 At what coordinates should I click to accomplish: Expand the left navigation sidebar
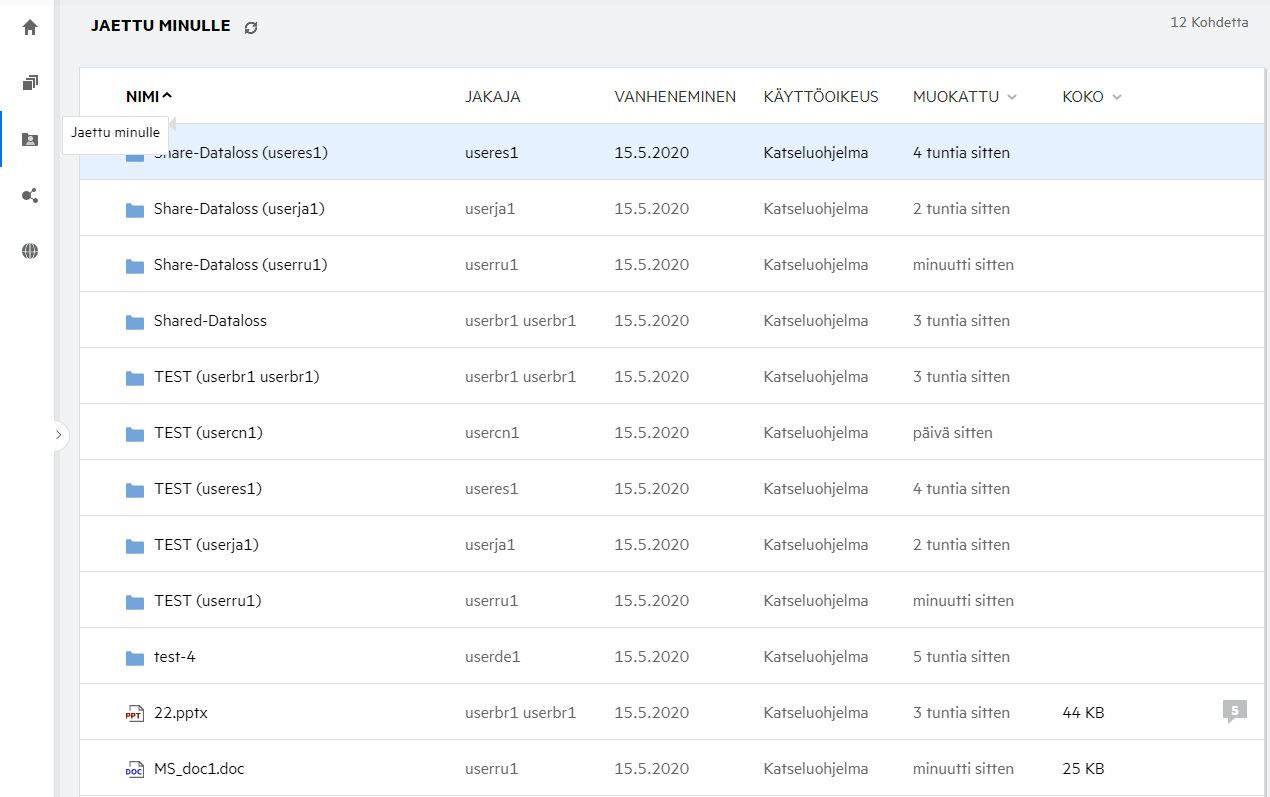point(58,435)
